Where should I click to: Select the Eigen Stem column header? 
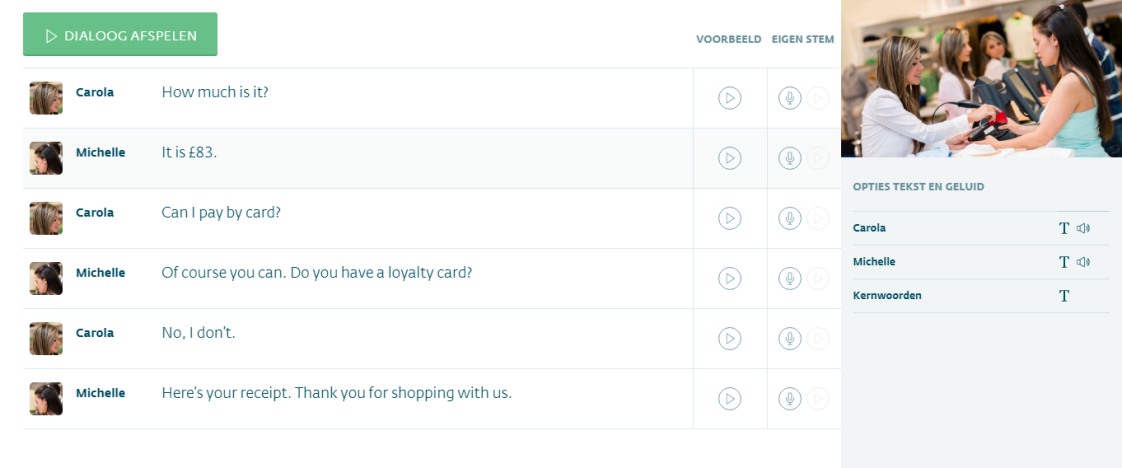tap(803, 39)
